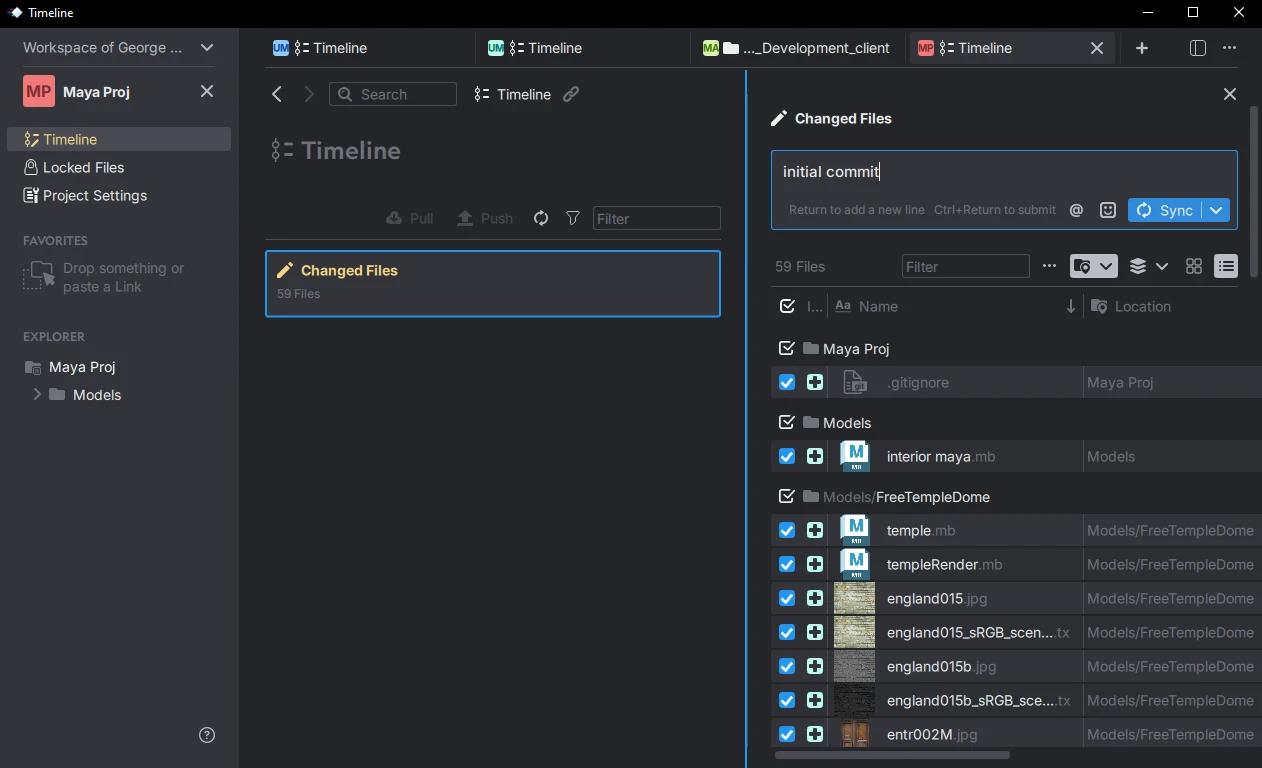
Task: Select Maya Proj in Explorer tree
Action: coord(70,367)
